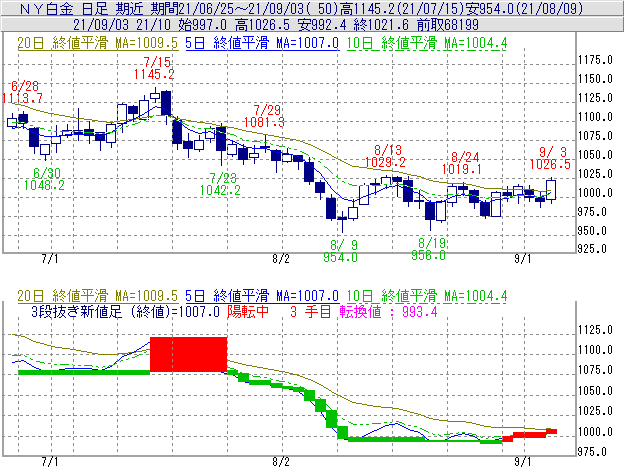The height and width of the screenshot is (475, 624).
Task: Click the 8/13 1029.2 peak label
Action: click(x=385, y=156)
